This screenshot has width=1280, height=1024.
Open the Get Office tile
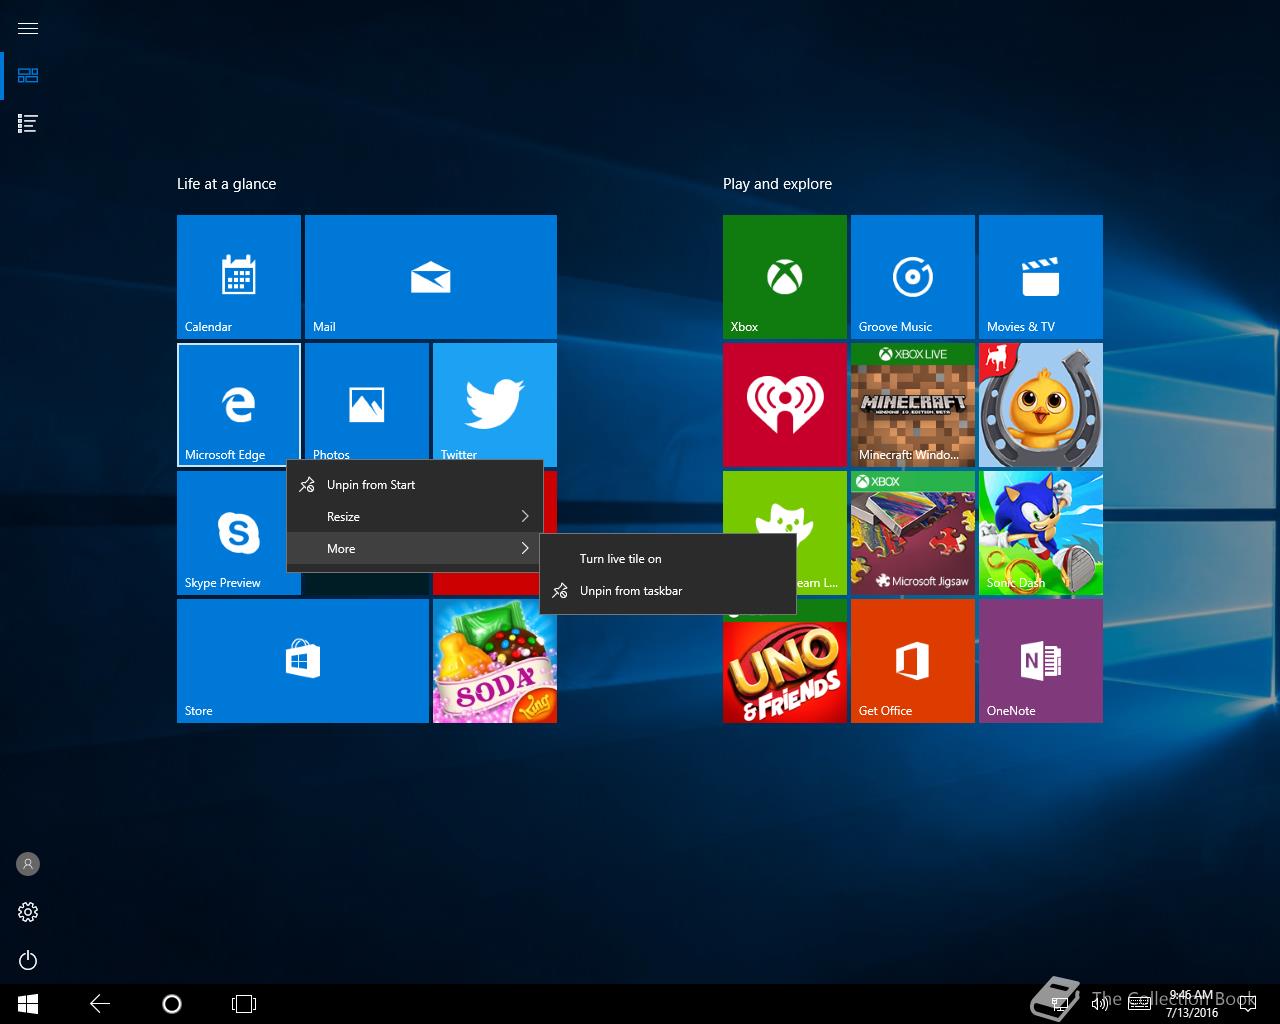pos(913,661)
